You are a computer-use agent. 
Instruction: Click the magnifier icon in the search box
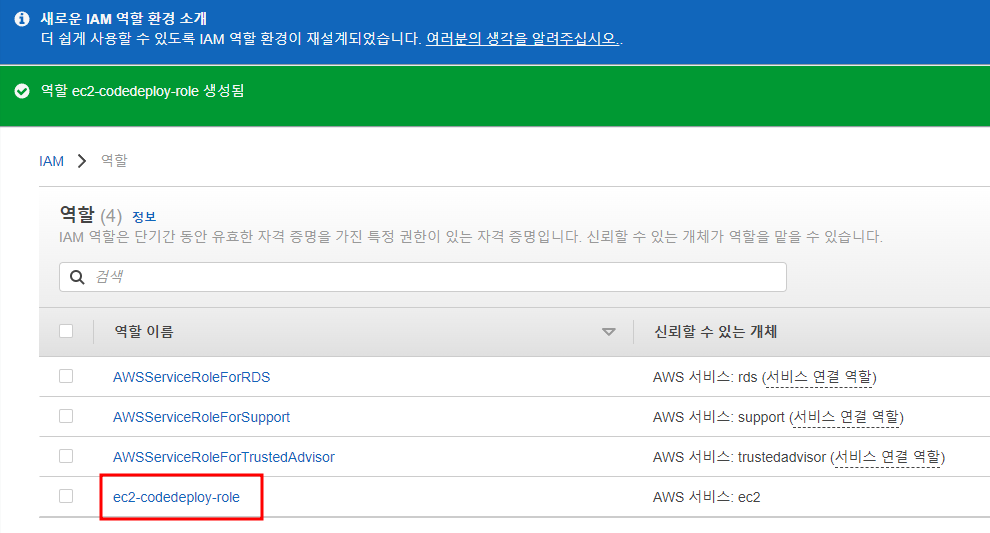pos(78,277)
